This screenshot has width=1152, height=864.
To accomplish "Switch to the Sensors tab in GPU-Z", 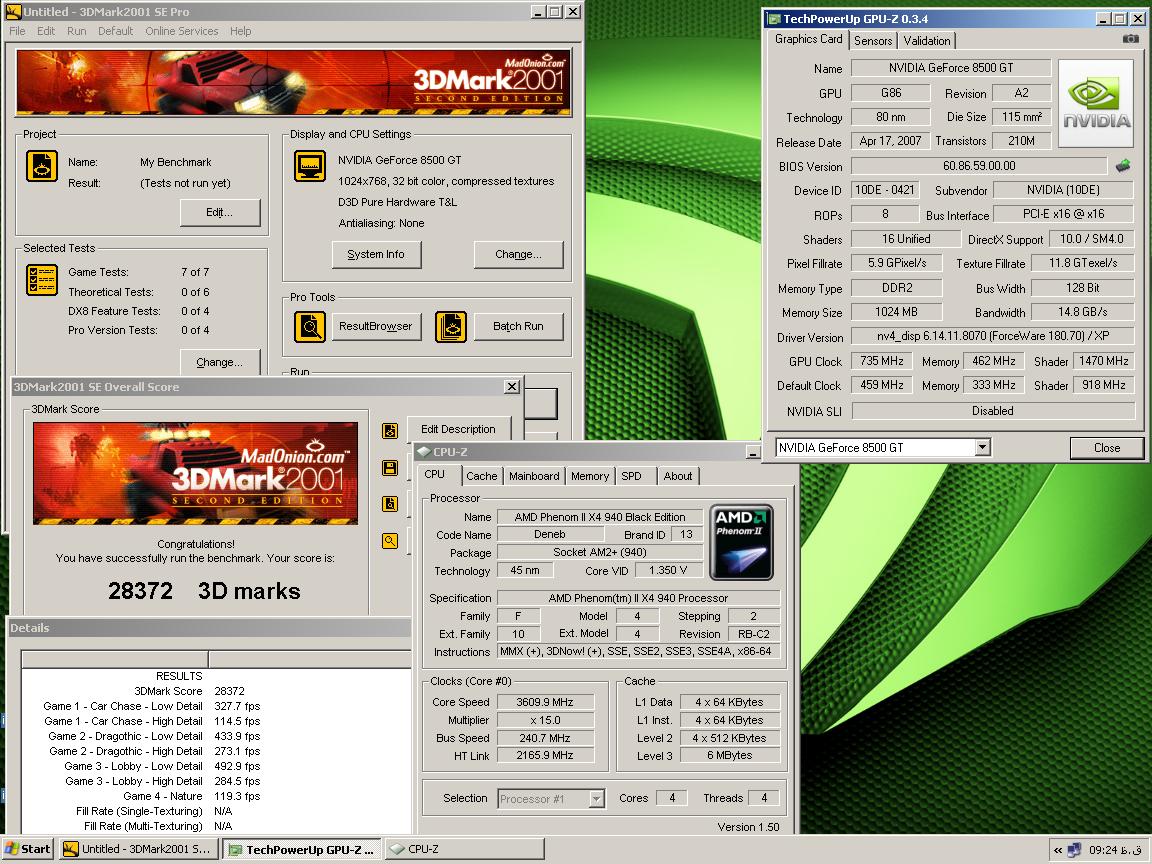I will tap(873, 41).
